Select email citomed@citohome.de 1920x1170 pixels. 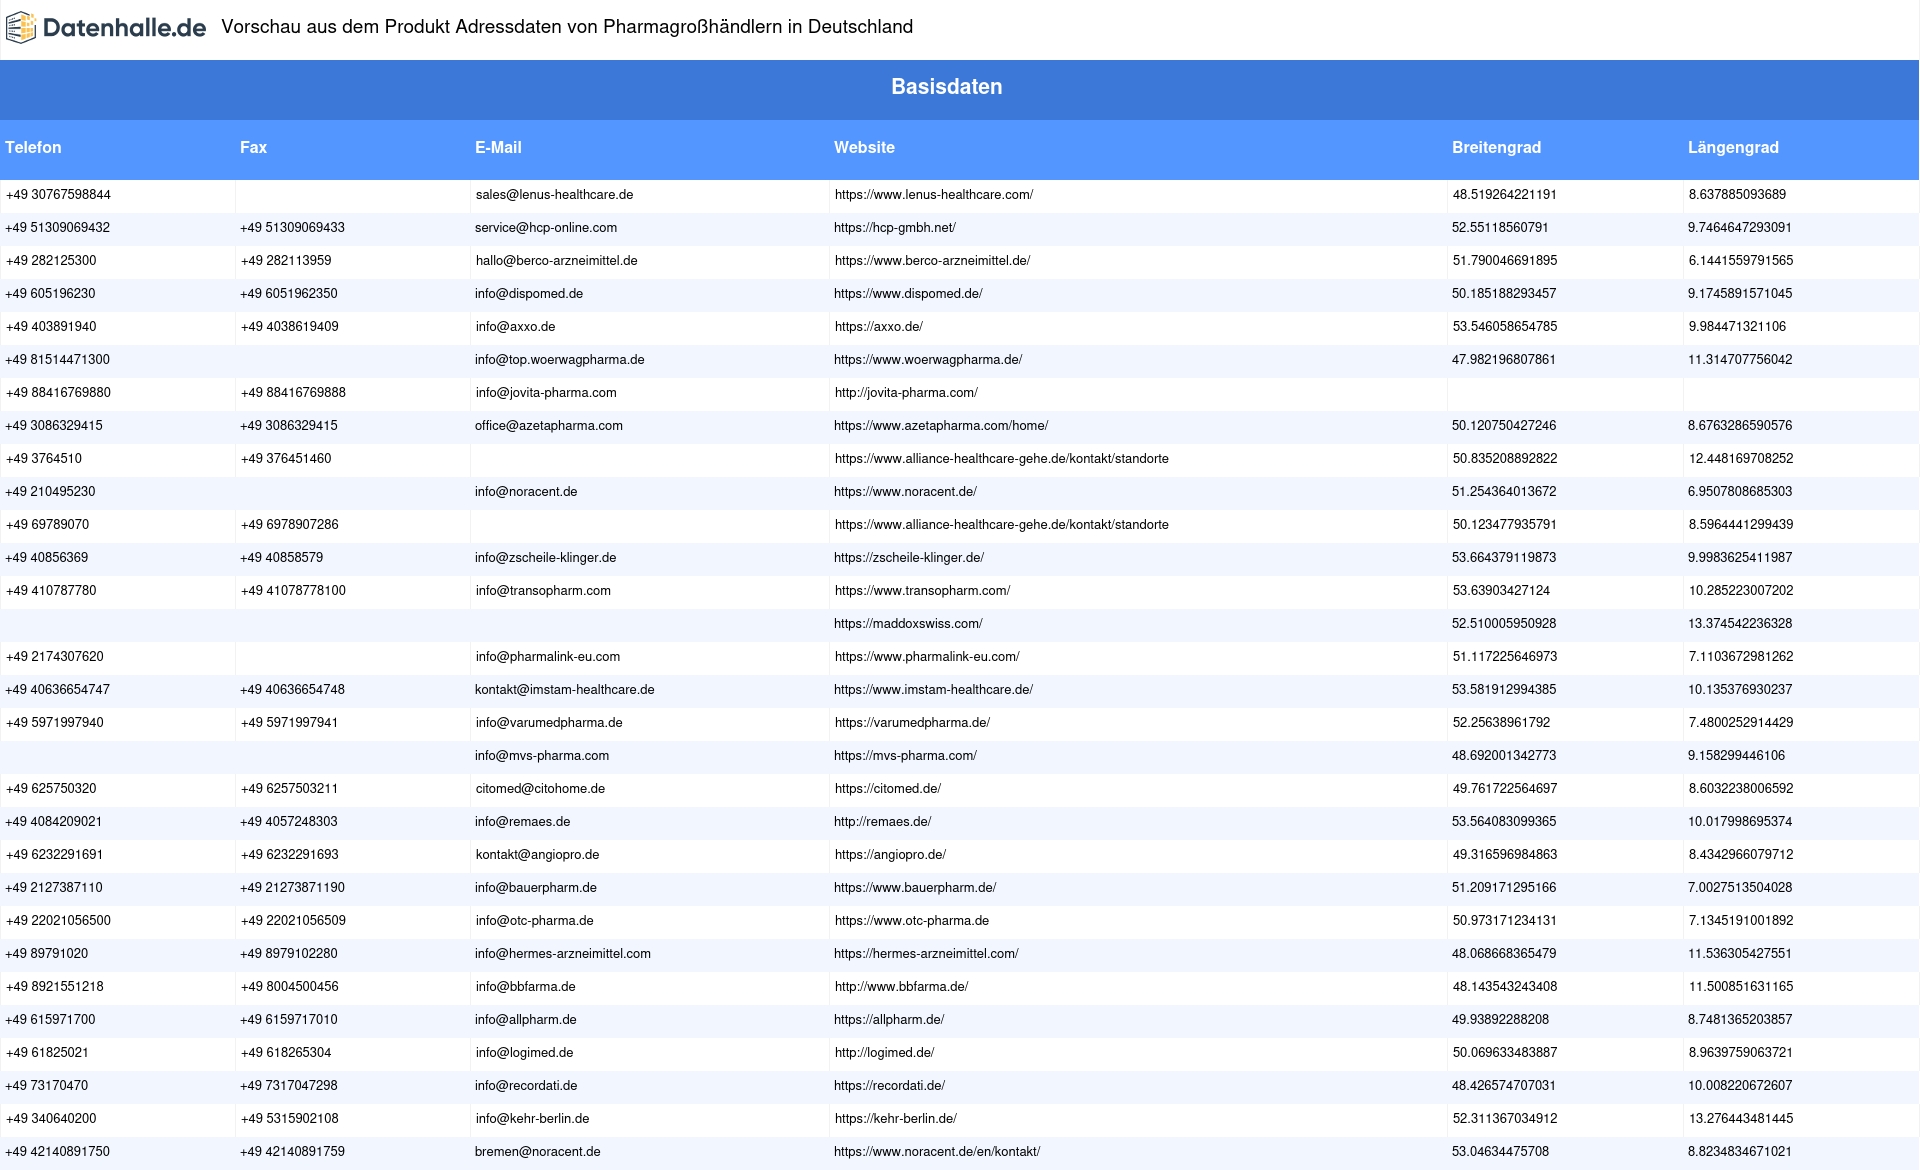(x=540, y=789)
